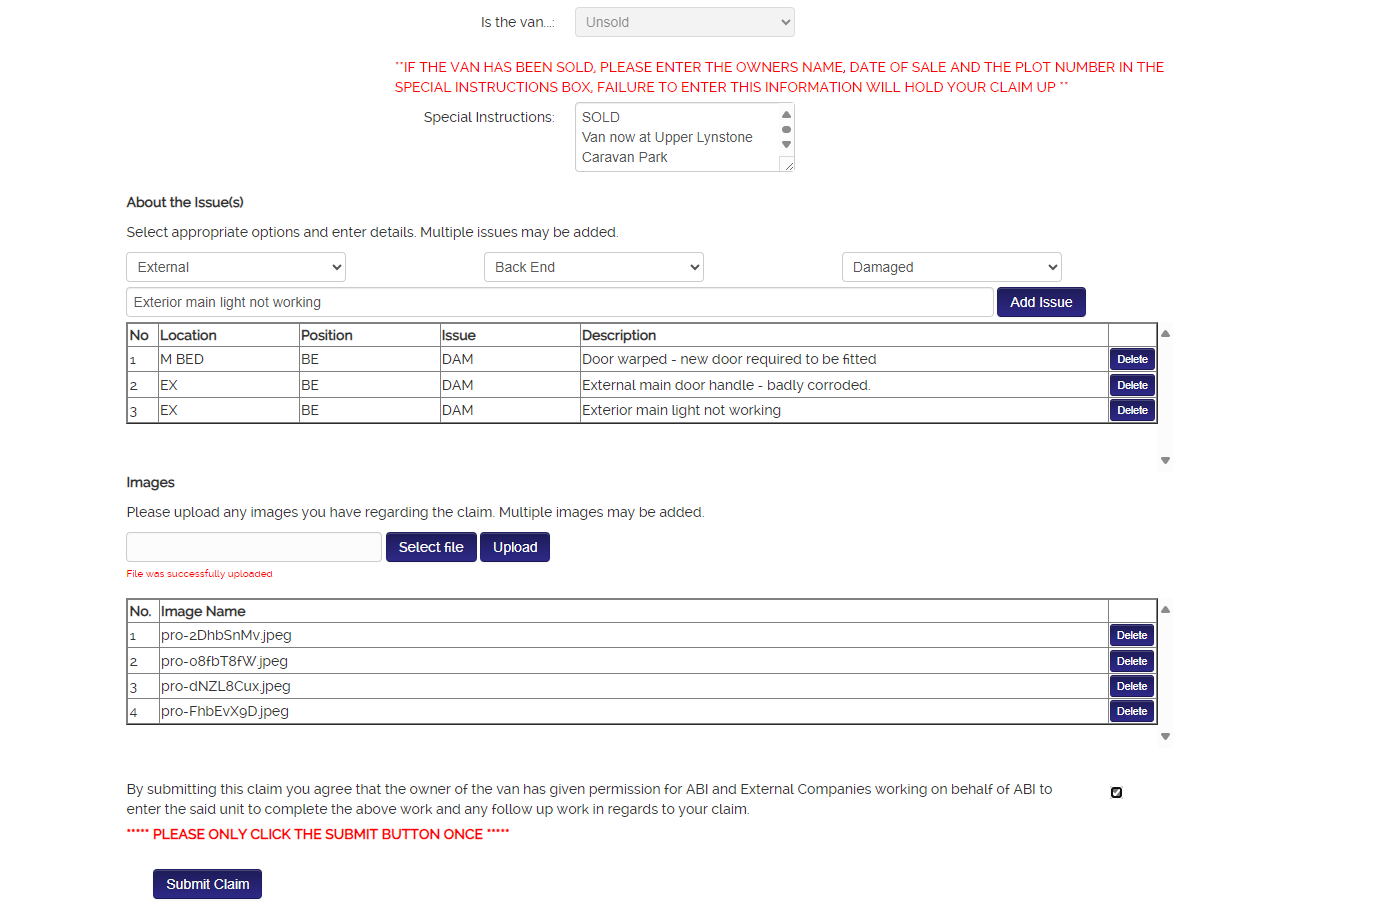
Task: Open the External location dropdown
Action: click(236, 267)
